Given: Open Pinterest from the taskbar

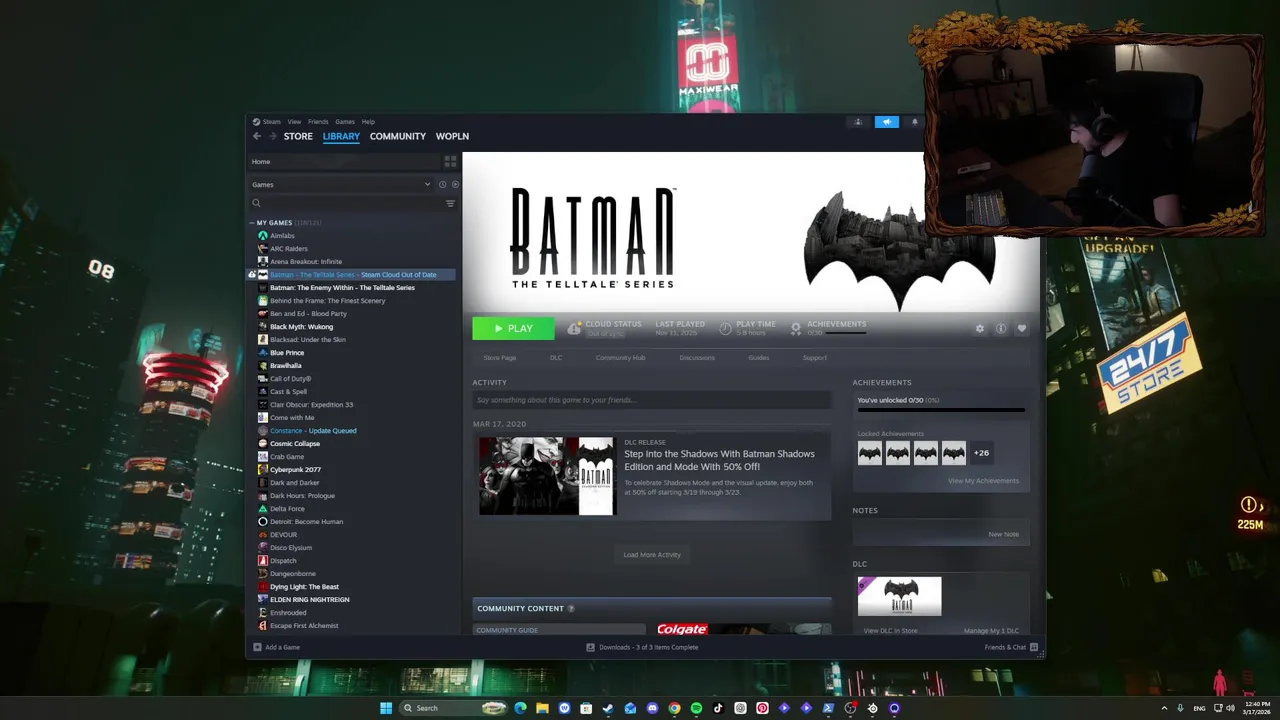Looking at the screenshot, I should pyautogui.click(x=762, y=708).
